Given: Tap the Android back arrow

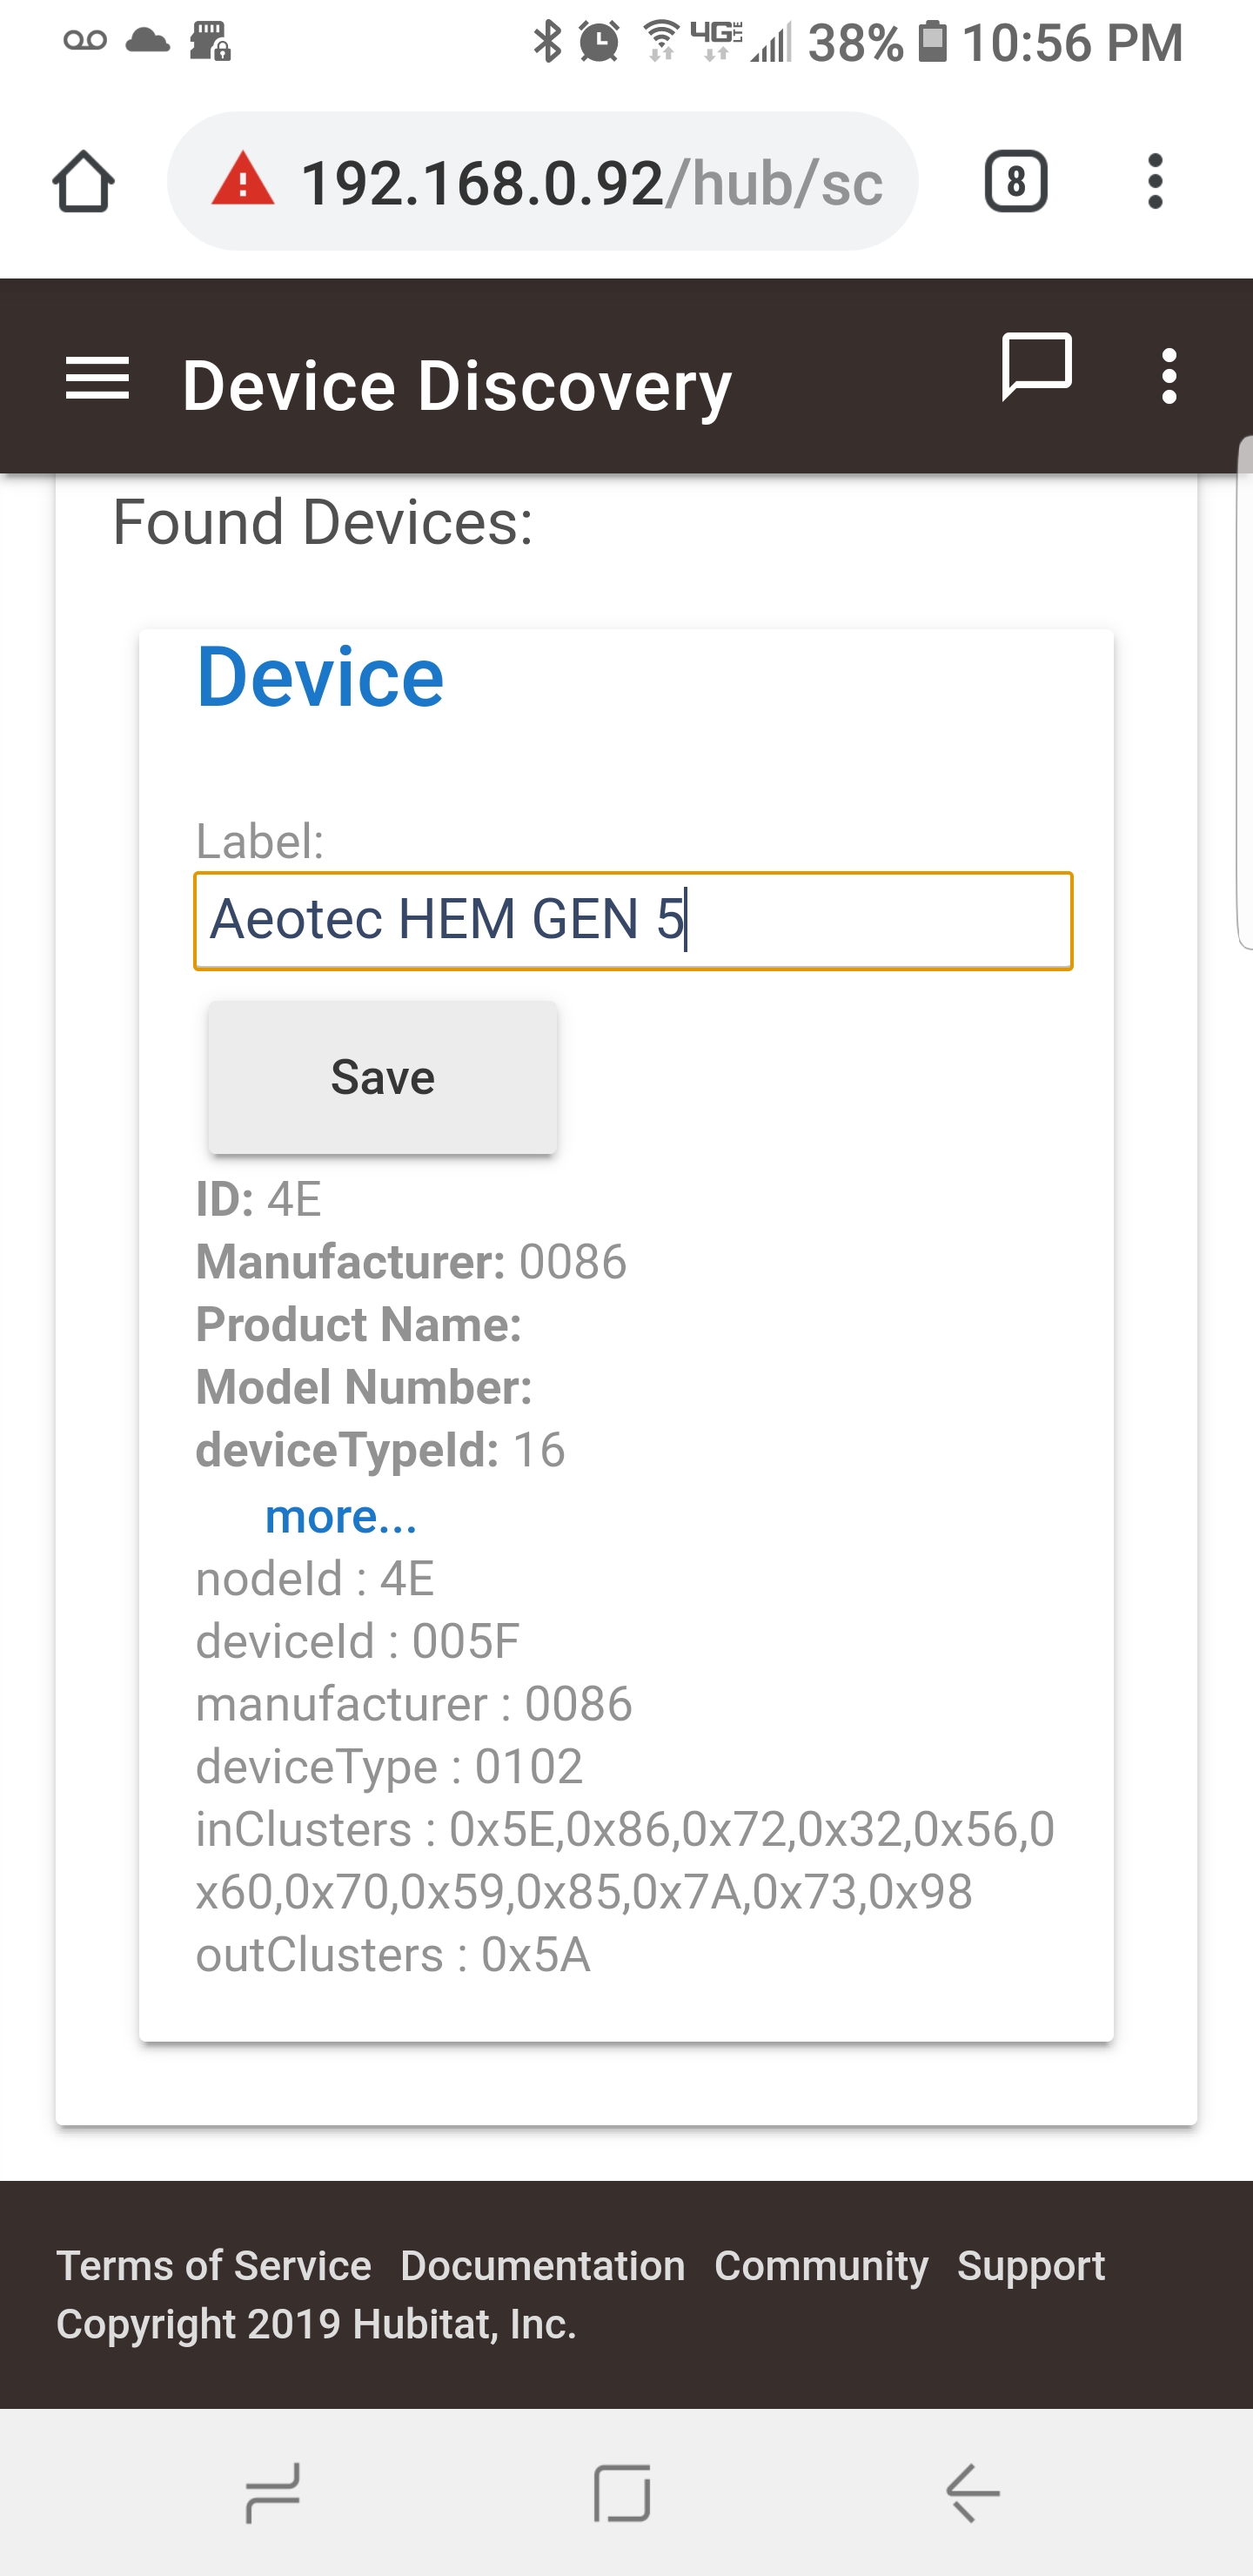Looking at the screenshot, I should (972, 2493).
